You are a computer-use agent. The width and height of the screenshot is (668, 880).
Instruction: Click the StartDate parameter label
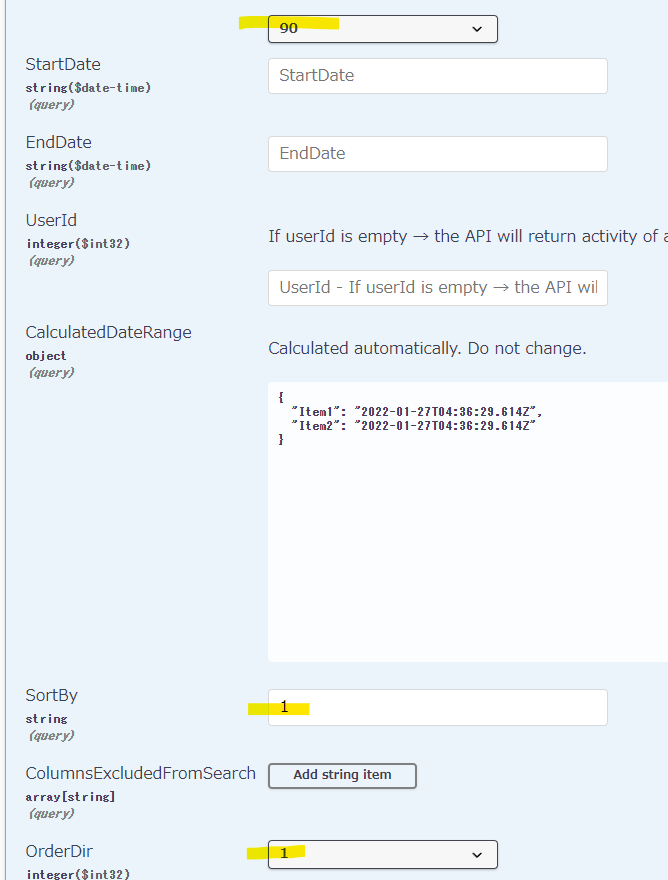click(63, 65)
